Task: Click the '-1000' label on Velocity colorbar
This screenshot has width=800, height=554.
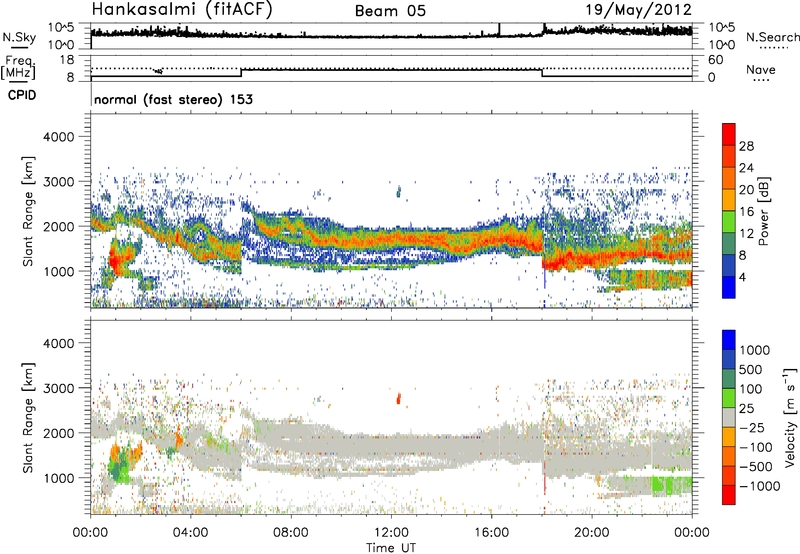Action: click(760, 486)
